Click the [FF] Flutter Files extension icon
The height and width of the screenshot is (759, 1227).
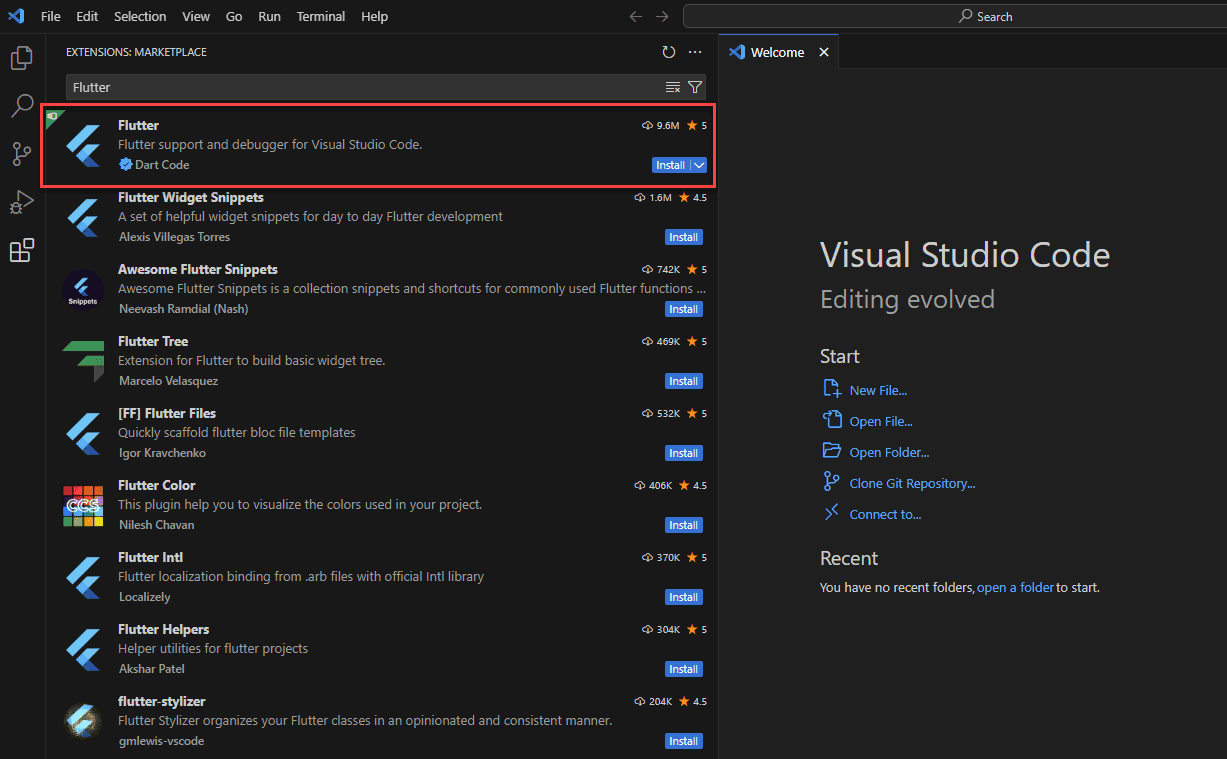click(83, 433)
